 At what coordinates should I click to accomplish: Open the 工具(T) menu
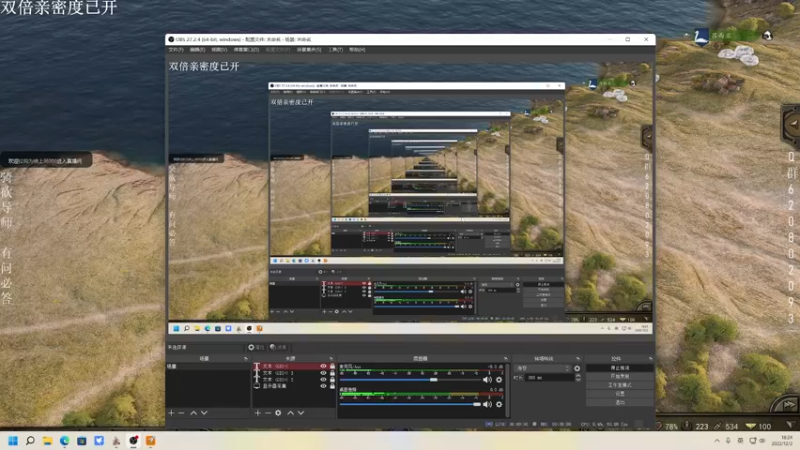pyautogui.click(x=336, y=50)
